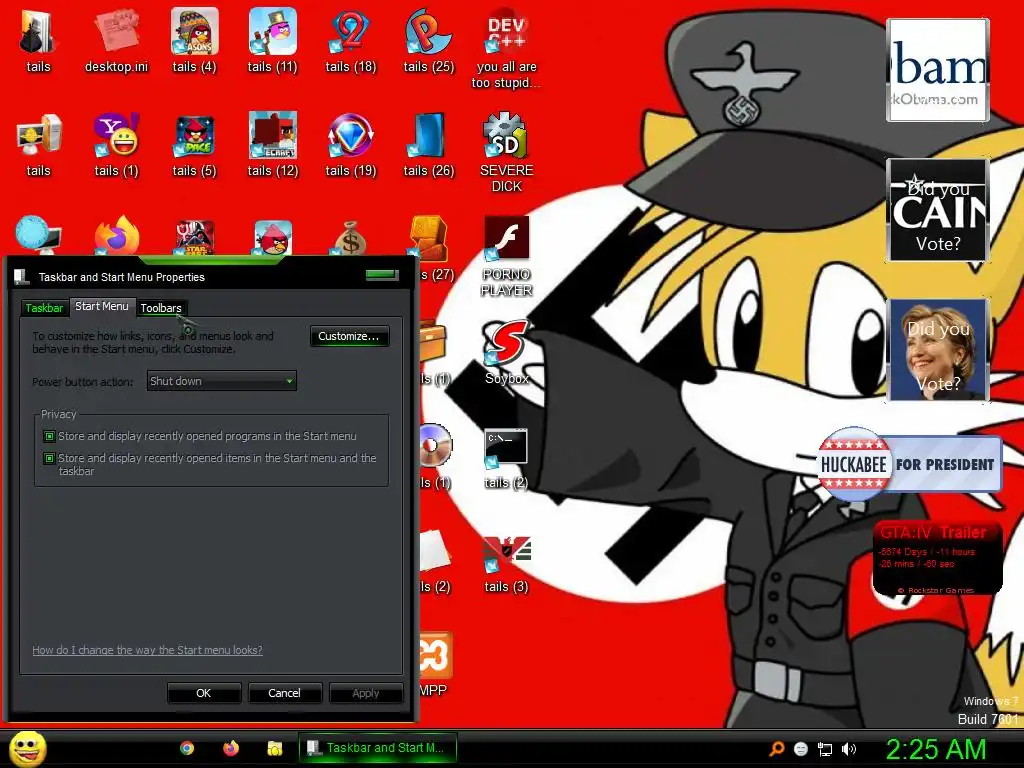This screenshot has height=768, width=1024.
Task: Open the tails (5) Angry Birds Space icon
Action: click(x=194, y=145)
